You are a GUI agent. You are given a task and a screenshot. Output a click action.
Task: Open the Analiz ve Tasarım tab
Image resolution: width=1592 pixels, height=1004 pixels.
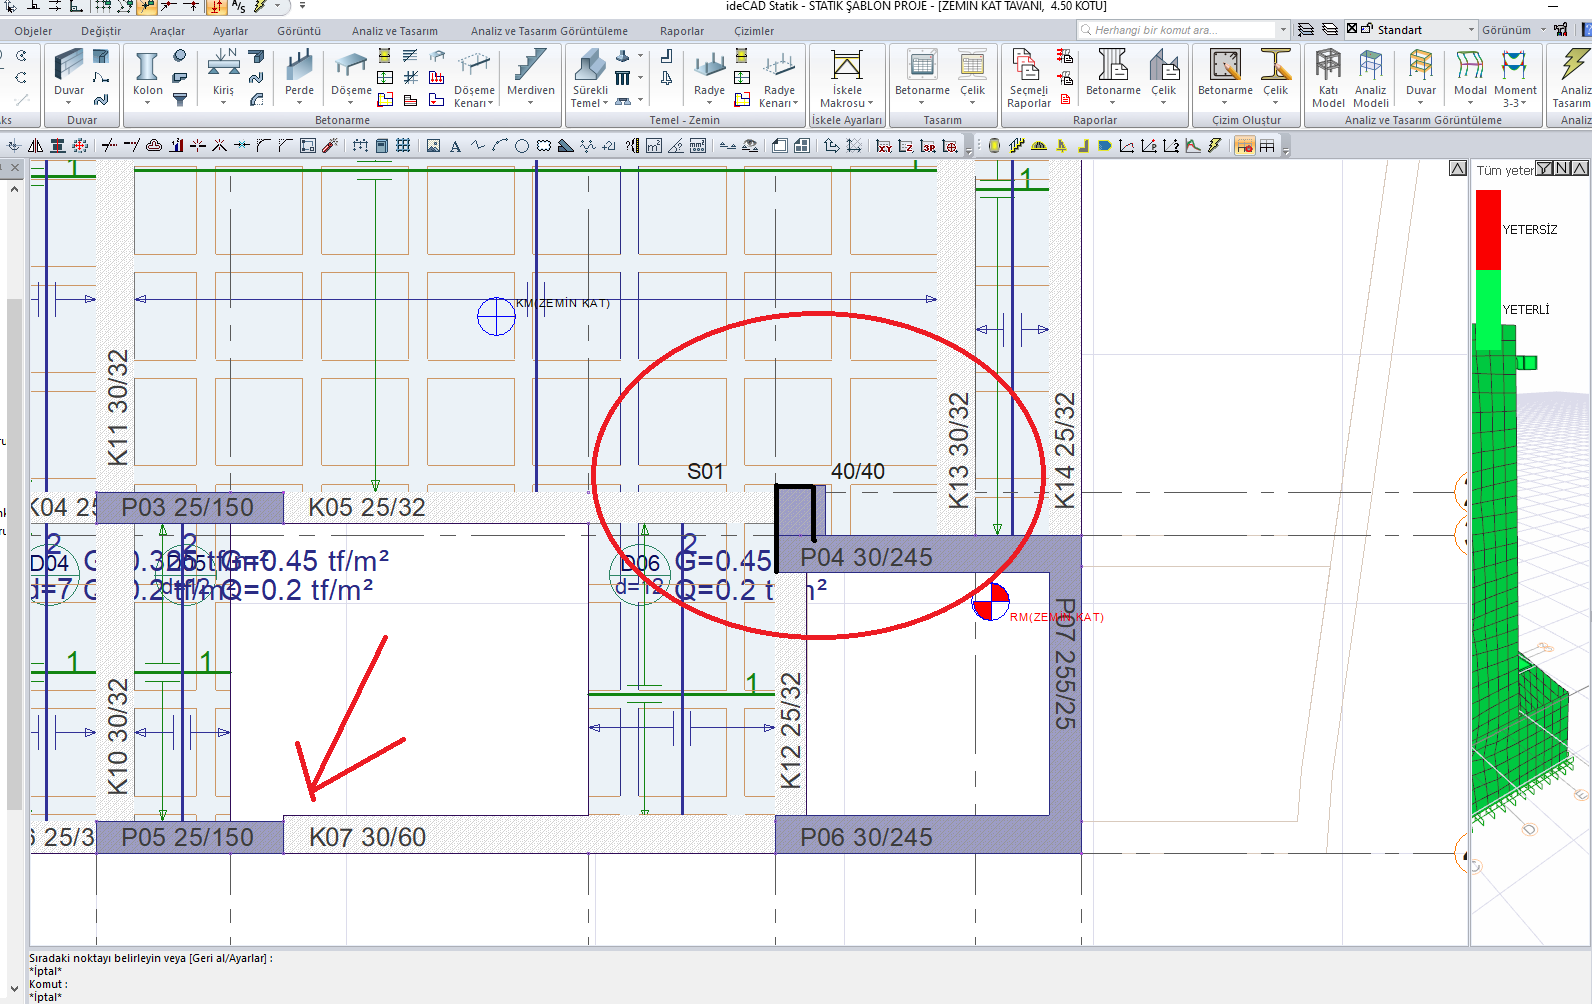coord(394,31)
